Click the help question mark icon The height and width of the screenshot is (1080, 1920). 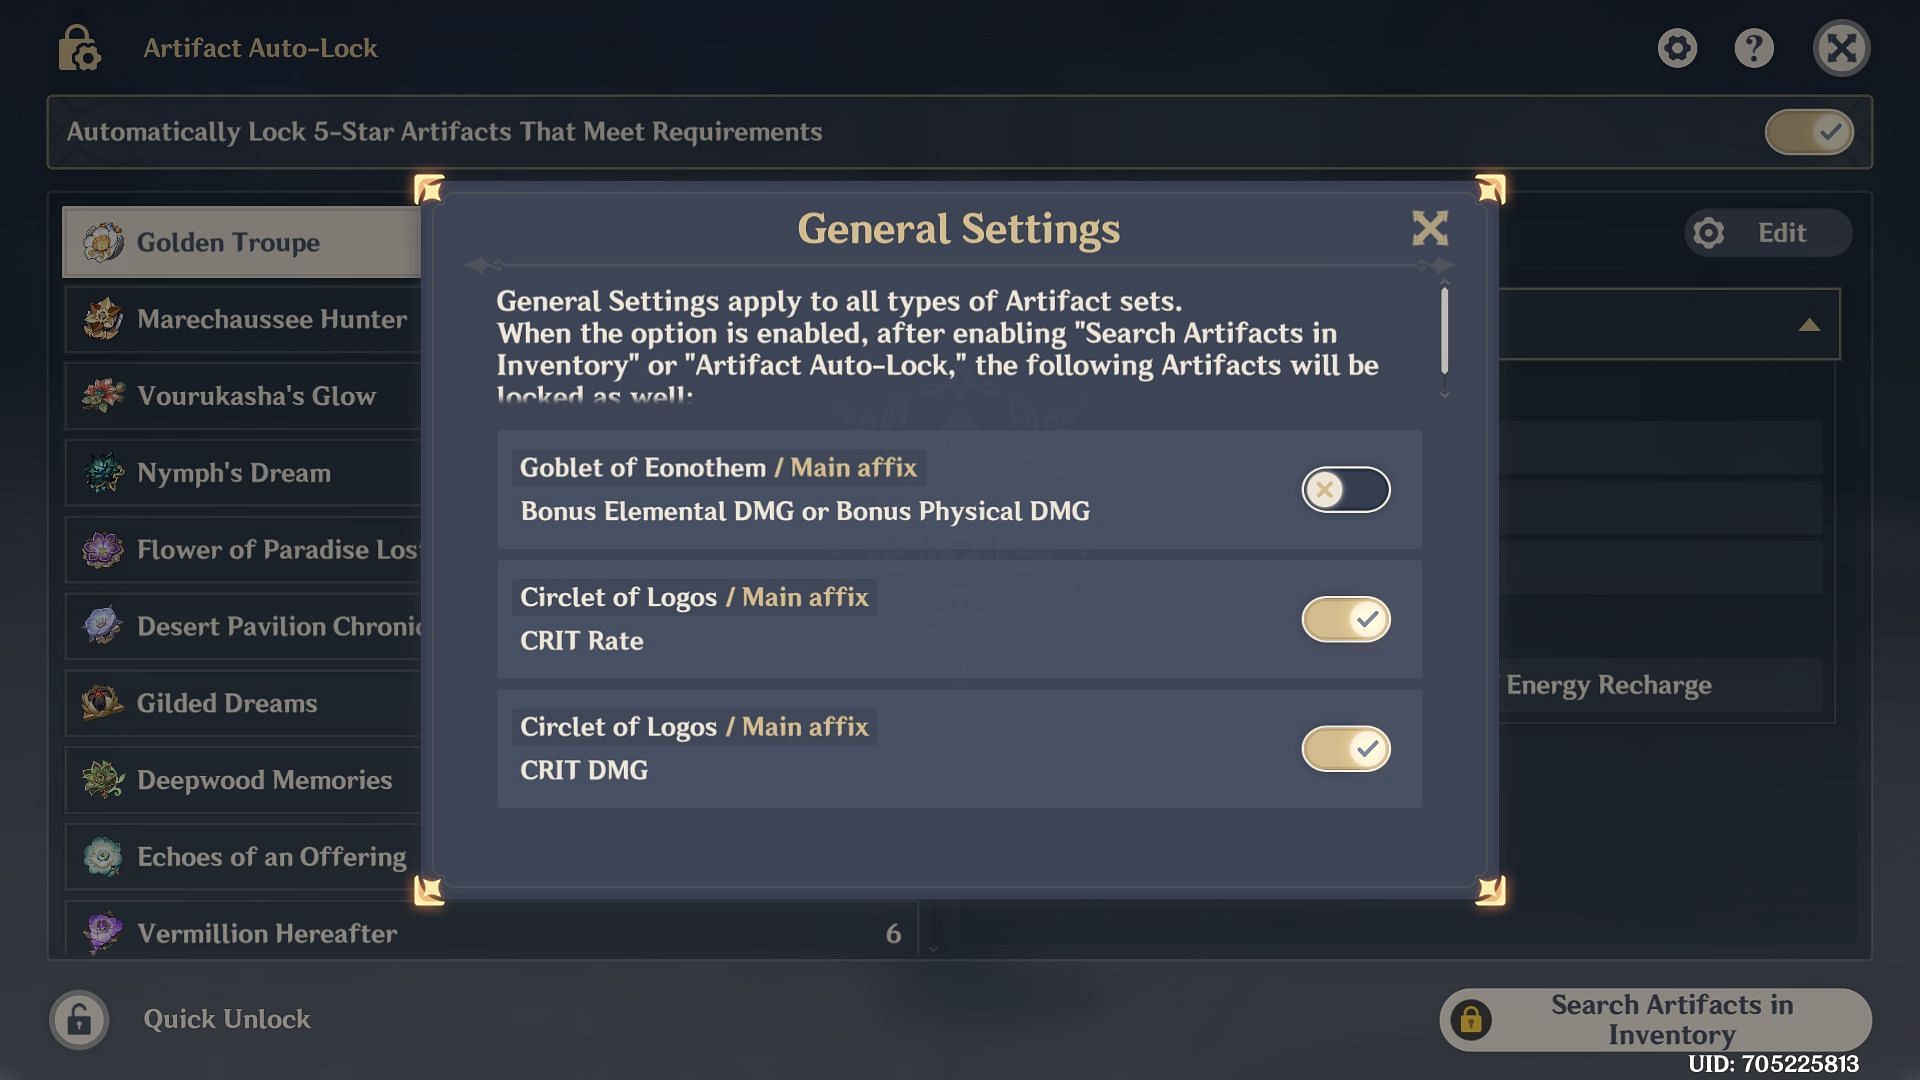point(1754,49)
